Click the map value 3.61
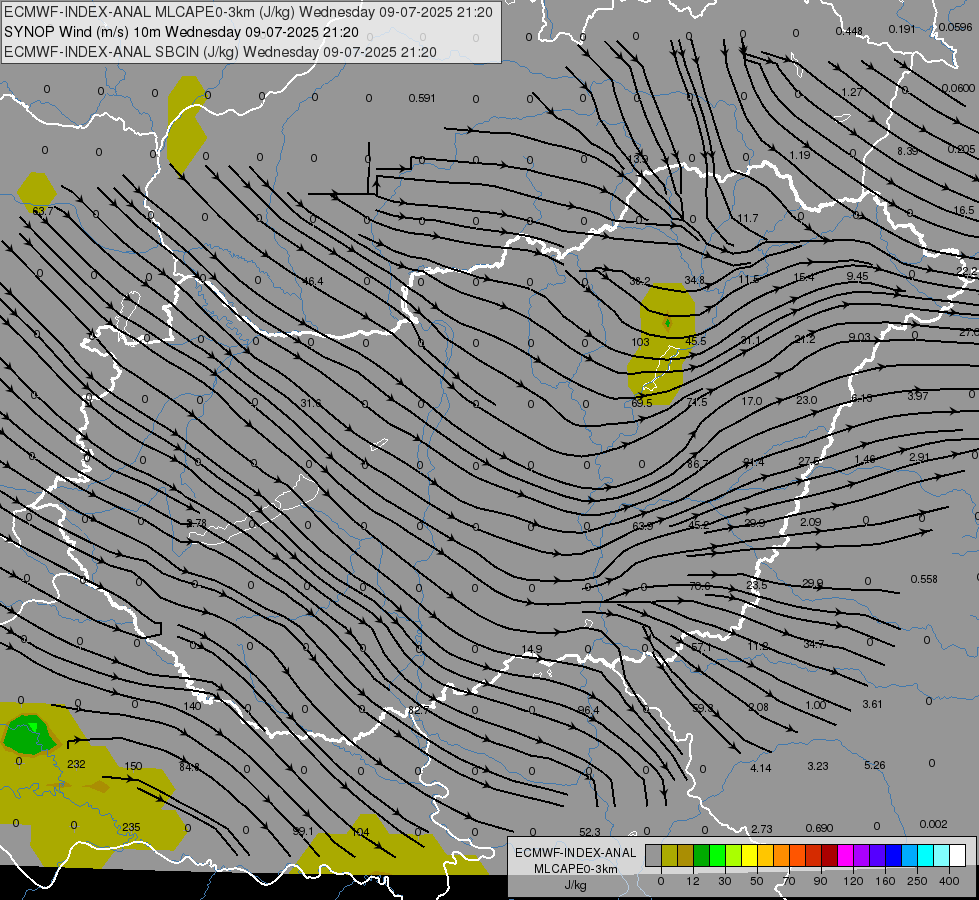979x900 pixels. 872,704
